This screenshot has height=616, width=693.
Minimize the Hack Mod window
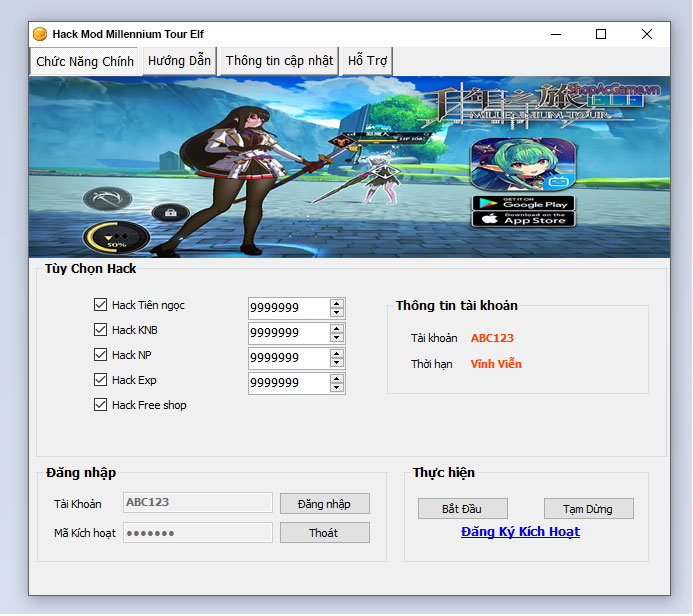click(556, 34)
